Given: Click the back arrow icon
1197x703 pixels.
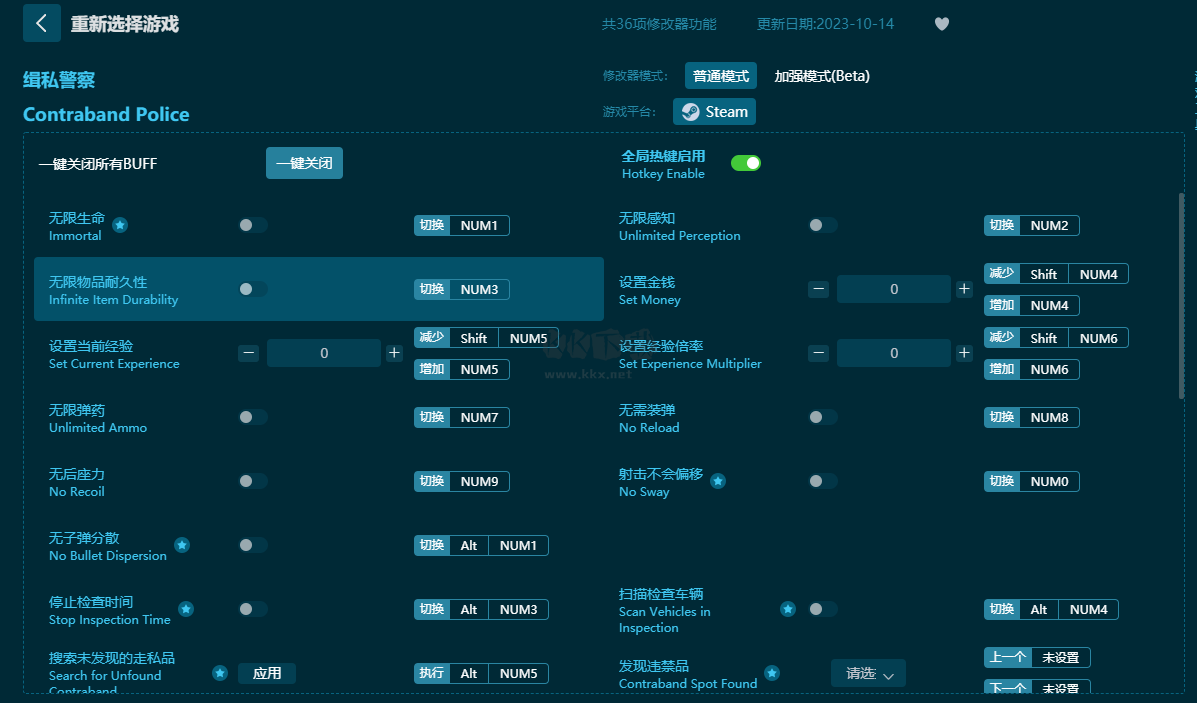Looking at the screenshot, I should pyautogui.click(x=41, y=23).
